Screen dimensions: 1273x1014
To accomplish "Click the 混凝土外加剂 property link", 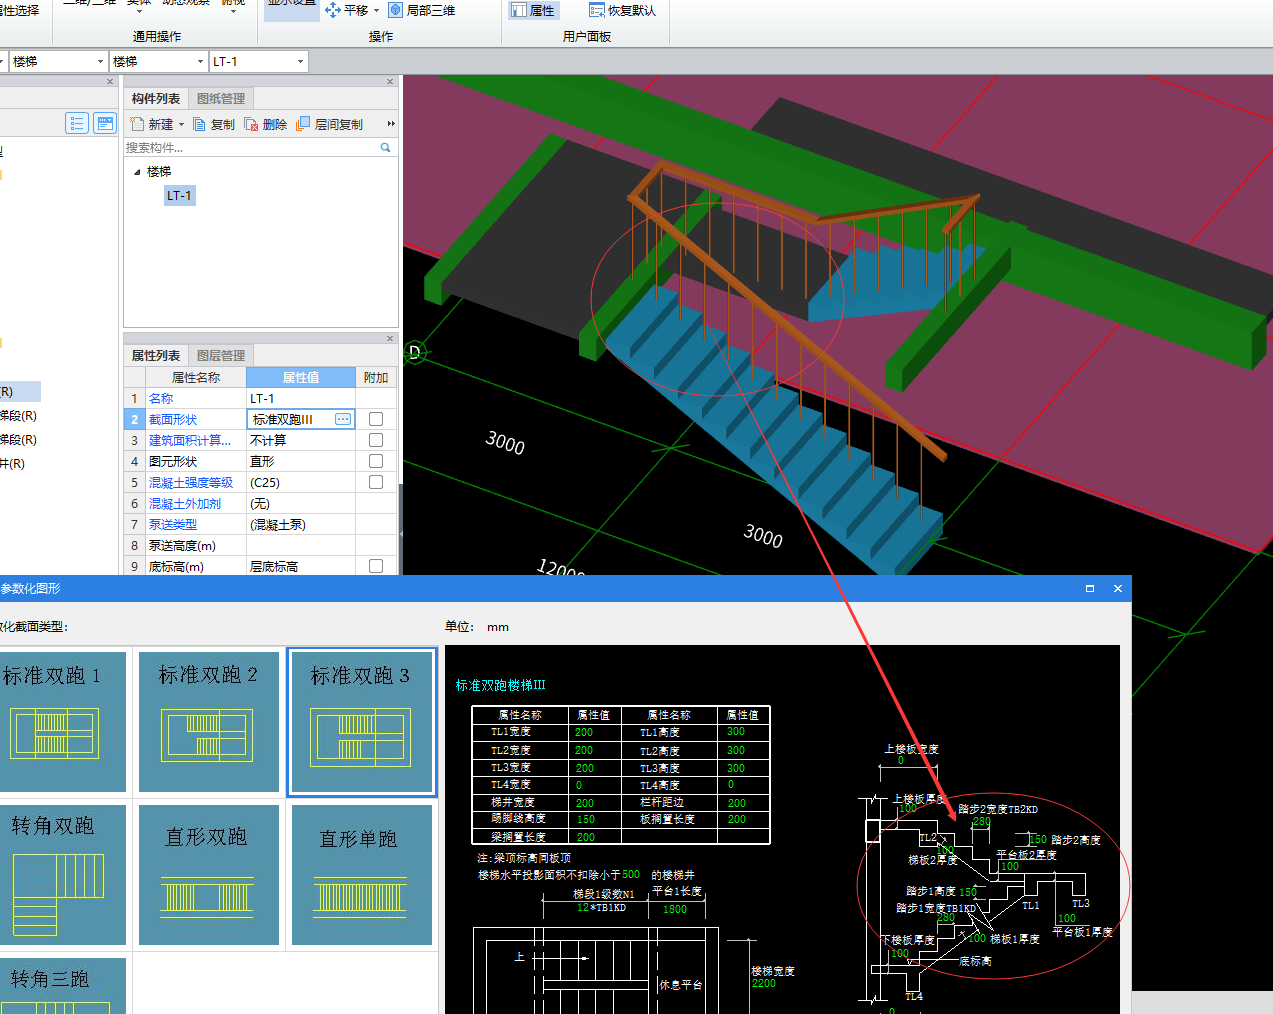I will (185, 503).
